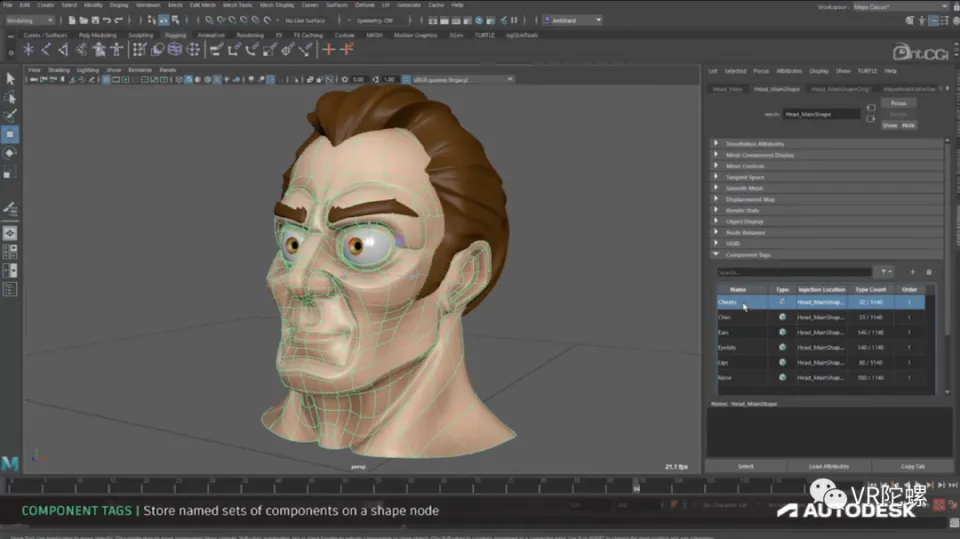960x539 pixels.
Task: Click the Component Tags search field
Action: (x=794, y=272)
